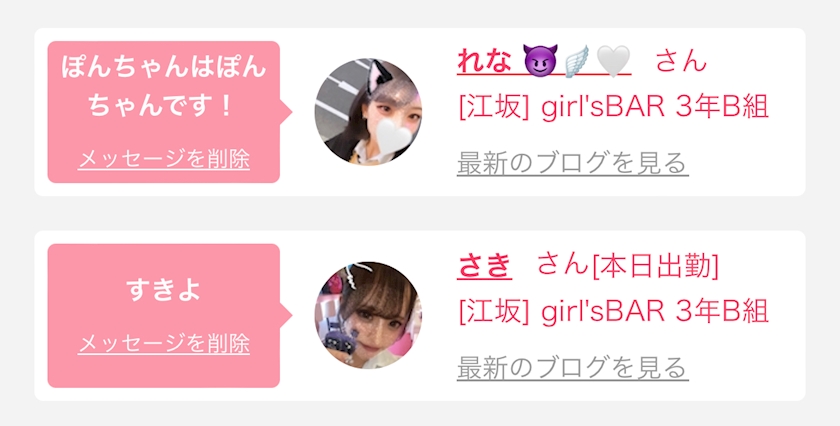Click the 本日出勤 status label
840x426 pixels.
point(655,266)
